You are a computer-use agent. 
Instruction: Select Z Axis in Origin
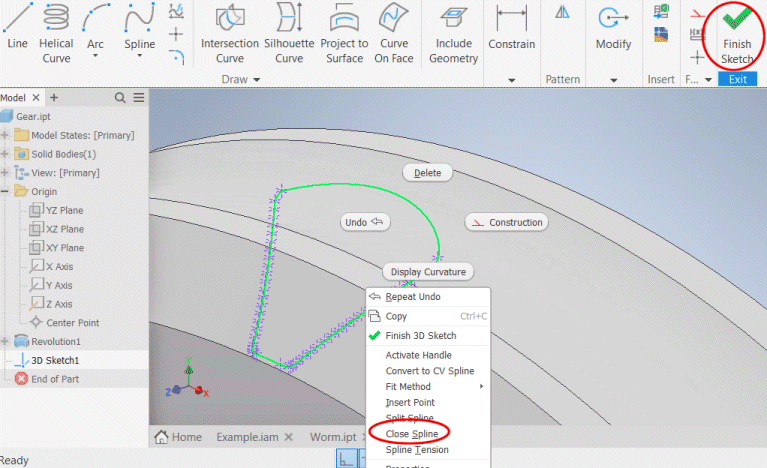click(x=51, y=304)
